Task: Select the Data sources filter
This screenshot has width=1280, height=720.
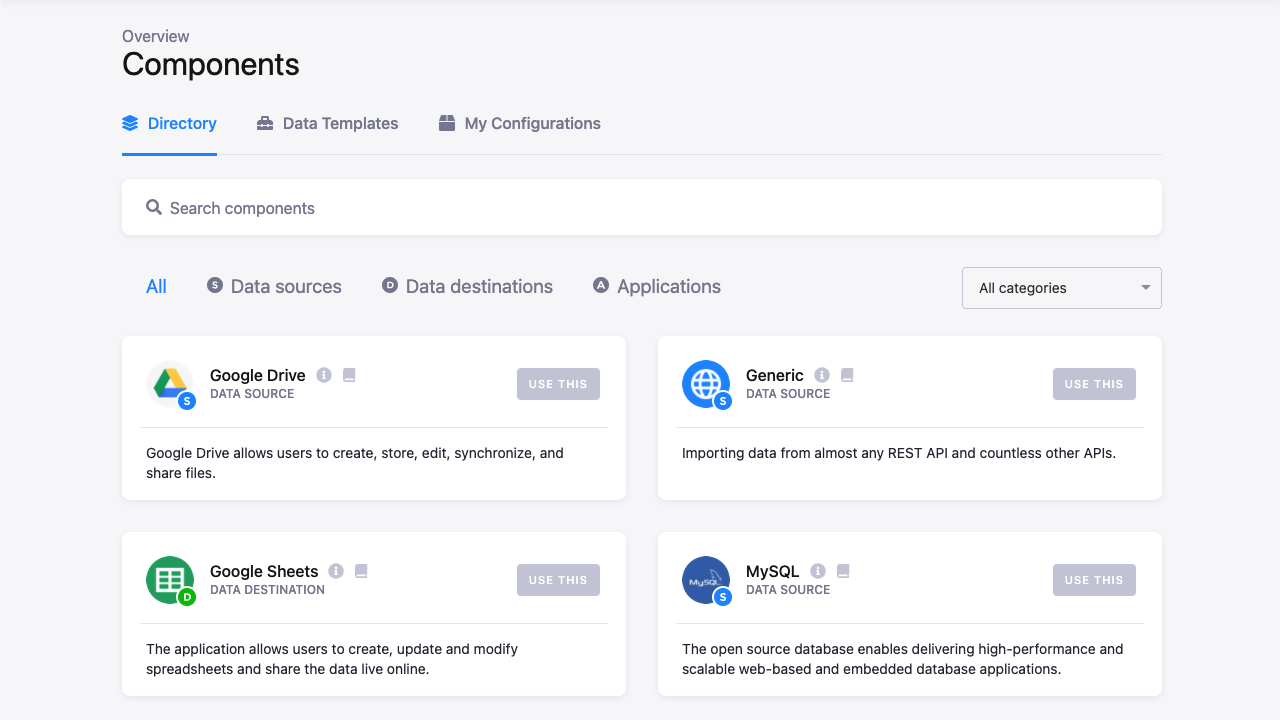Action: [x=274, y=286]
